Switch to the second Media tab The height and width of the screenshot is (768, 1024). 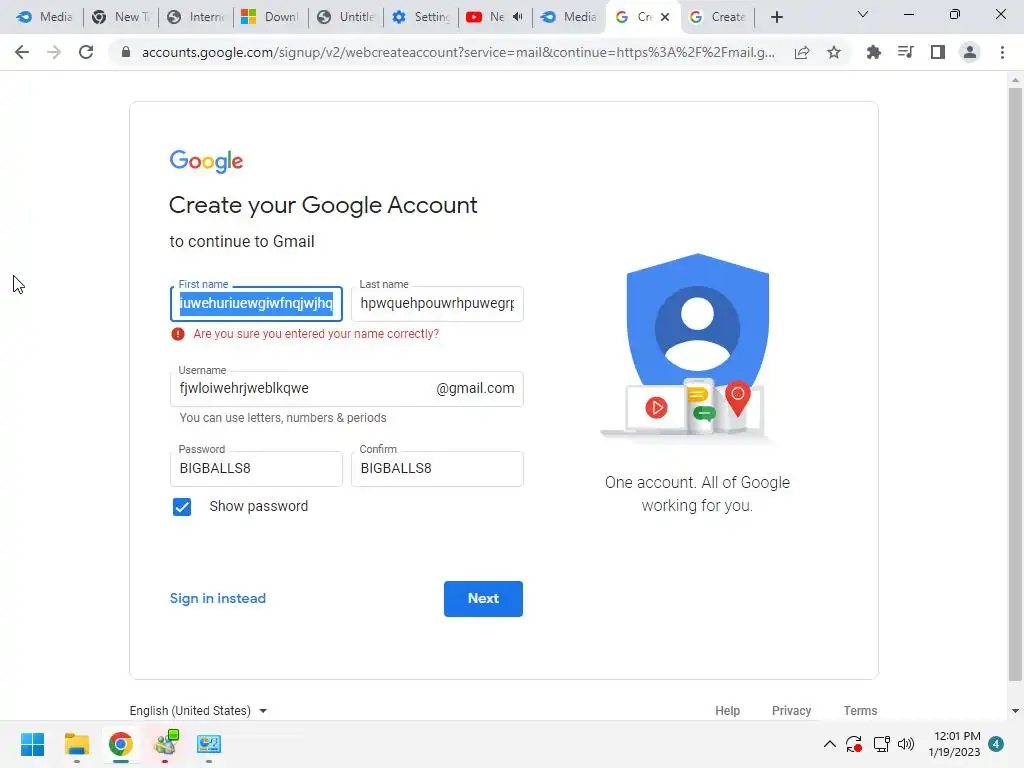pos(569,17)
